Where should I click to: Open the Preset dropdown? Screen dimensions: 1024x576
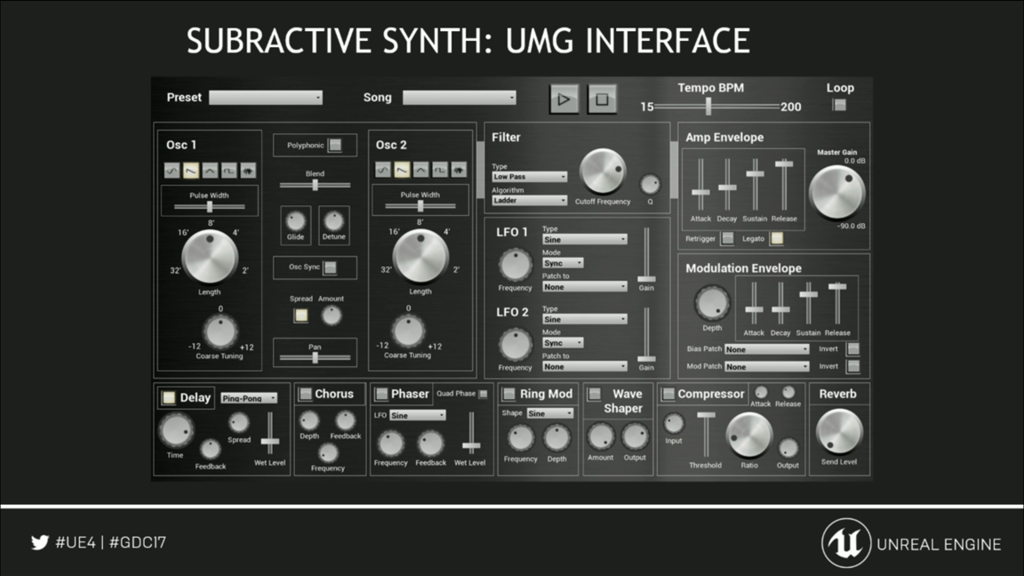(266, 97)
